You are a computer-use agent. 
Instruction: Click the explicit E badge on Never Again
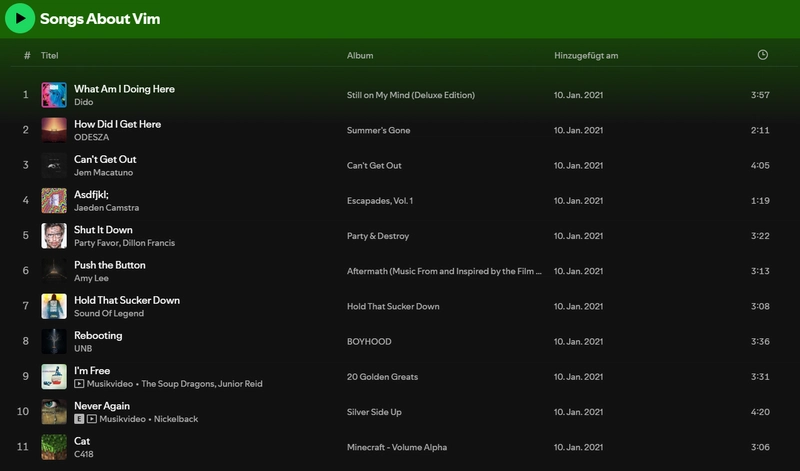tap(80, 419)
